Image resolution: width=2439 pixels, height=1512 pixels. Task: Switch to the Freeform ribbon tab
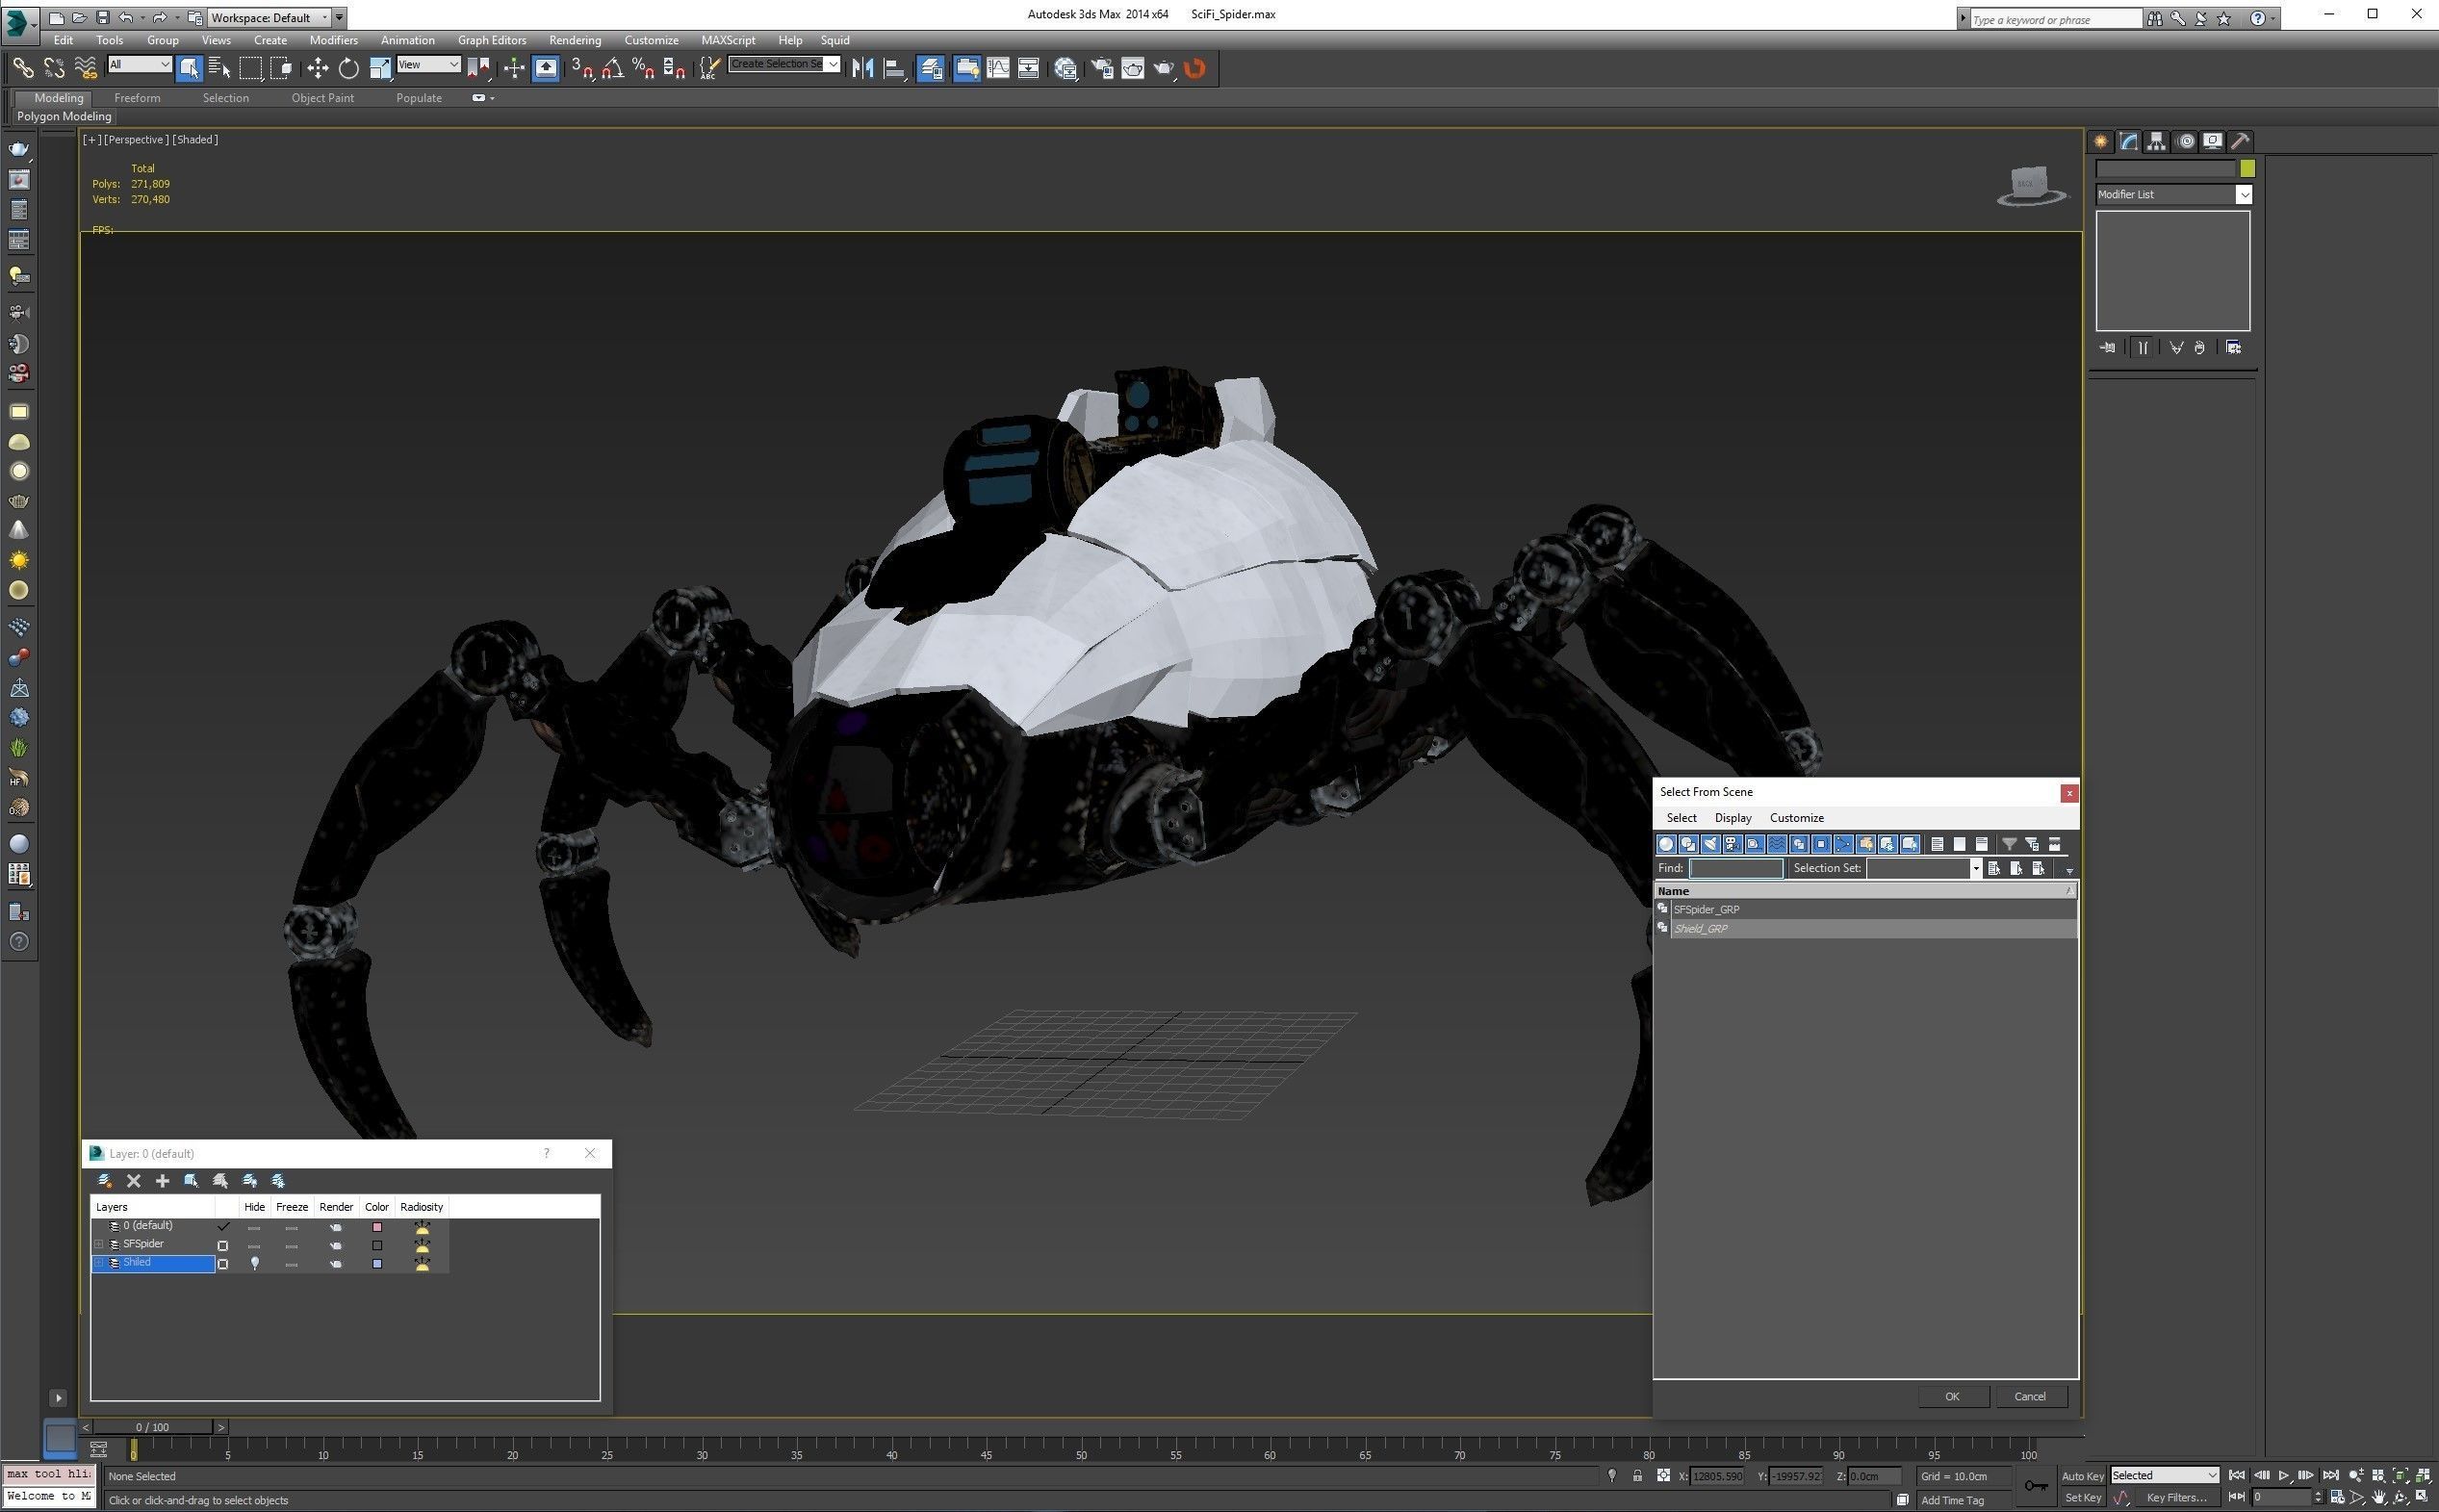click(137, 98)
